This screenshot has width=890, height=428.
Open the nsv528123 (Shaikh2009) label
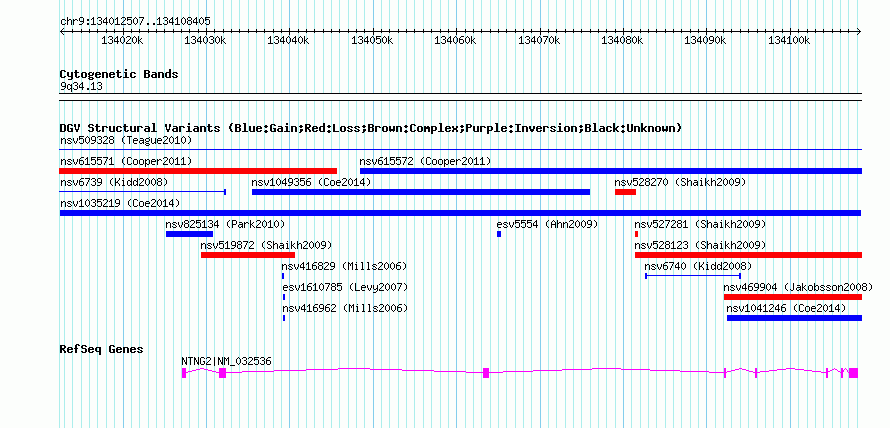pos(700,245)
